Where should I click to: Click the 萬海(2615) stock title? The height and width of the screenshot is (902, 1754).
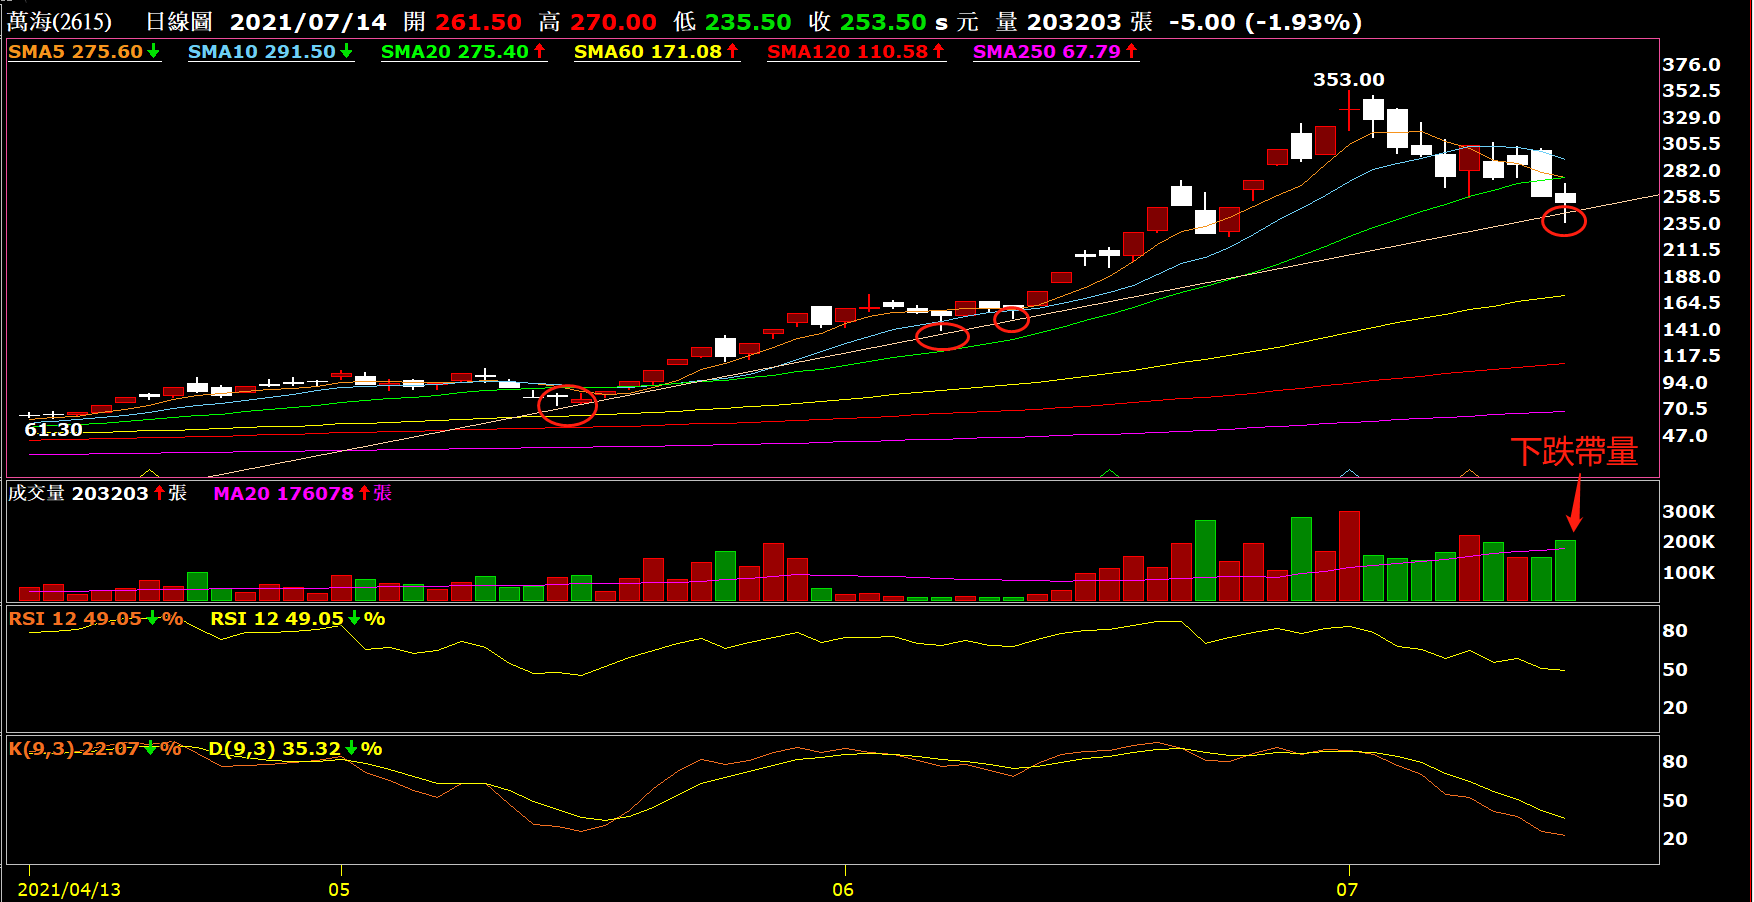60,22
